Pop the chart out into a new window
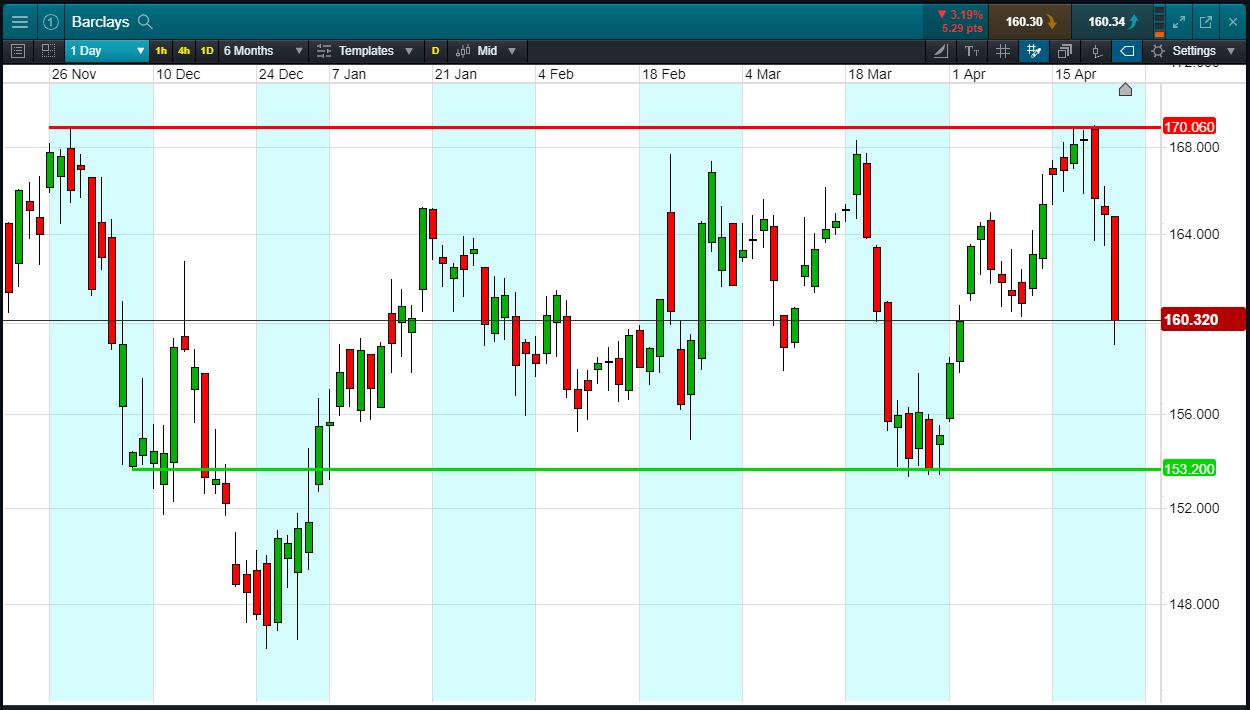 1205,21
